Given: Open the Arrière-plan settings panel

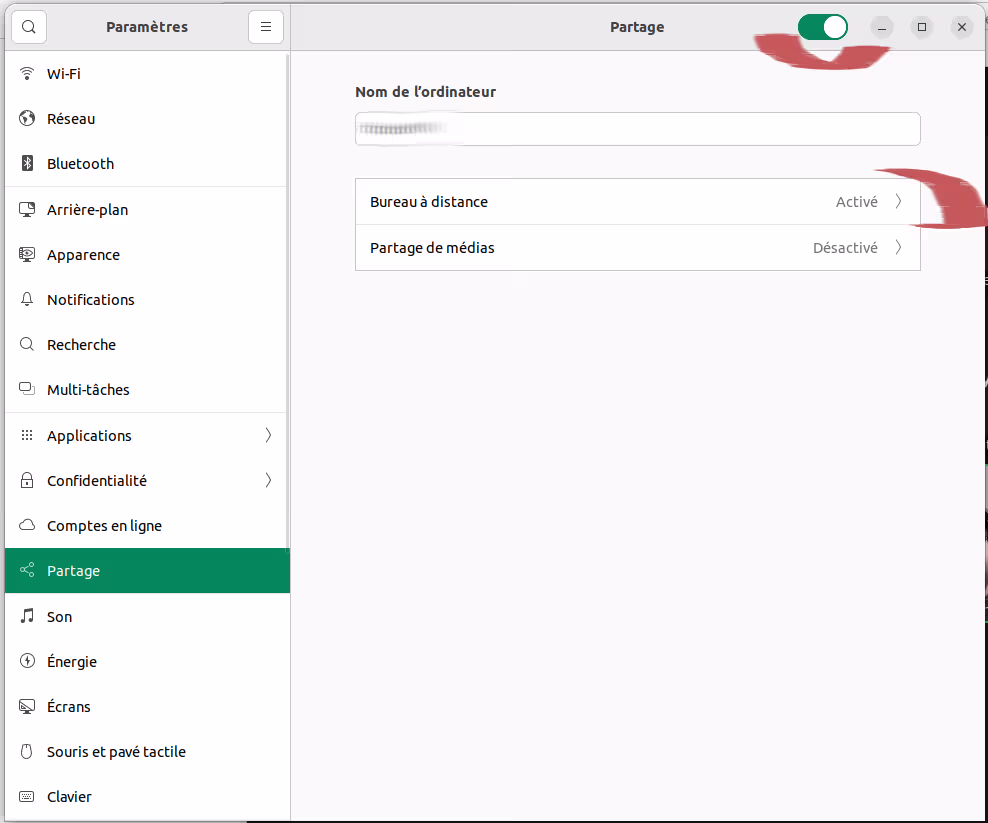Looking at the screenshot, I should pyautogui.click(x=87, y=210).
